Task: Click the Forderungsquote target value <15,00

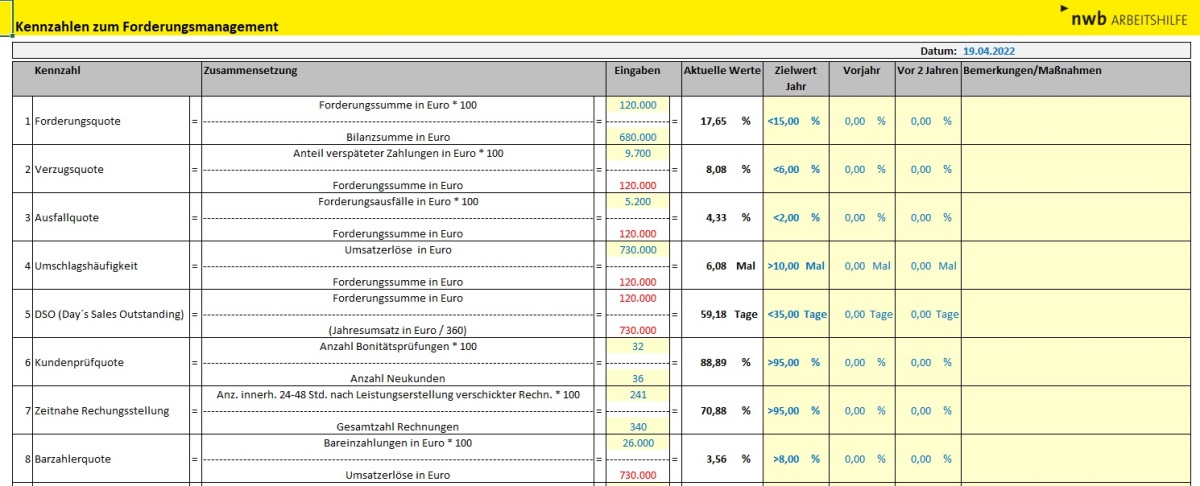Action: [x=795, y=121]
